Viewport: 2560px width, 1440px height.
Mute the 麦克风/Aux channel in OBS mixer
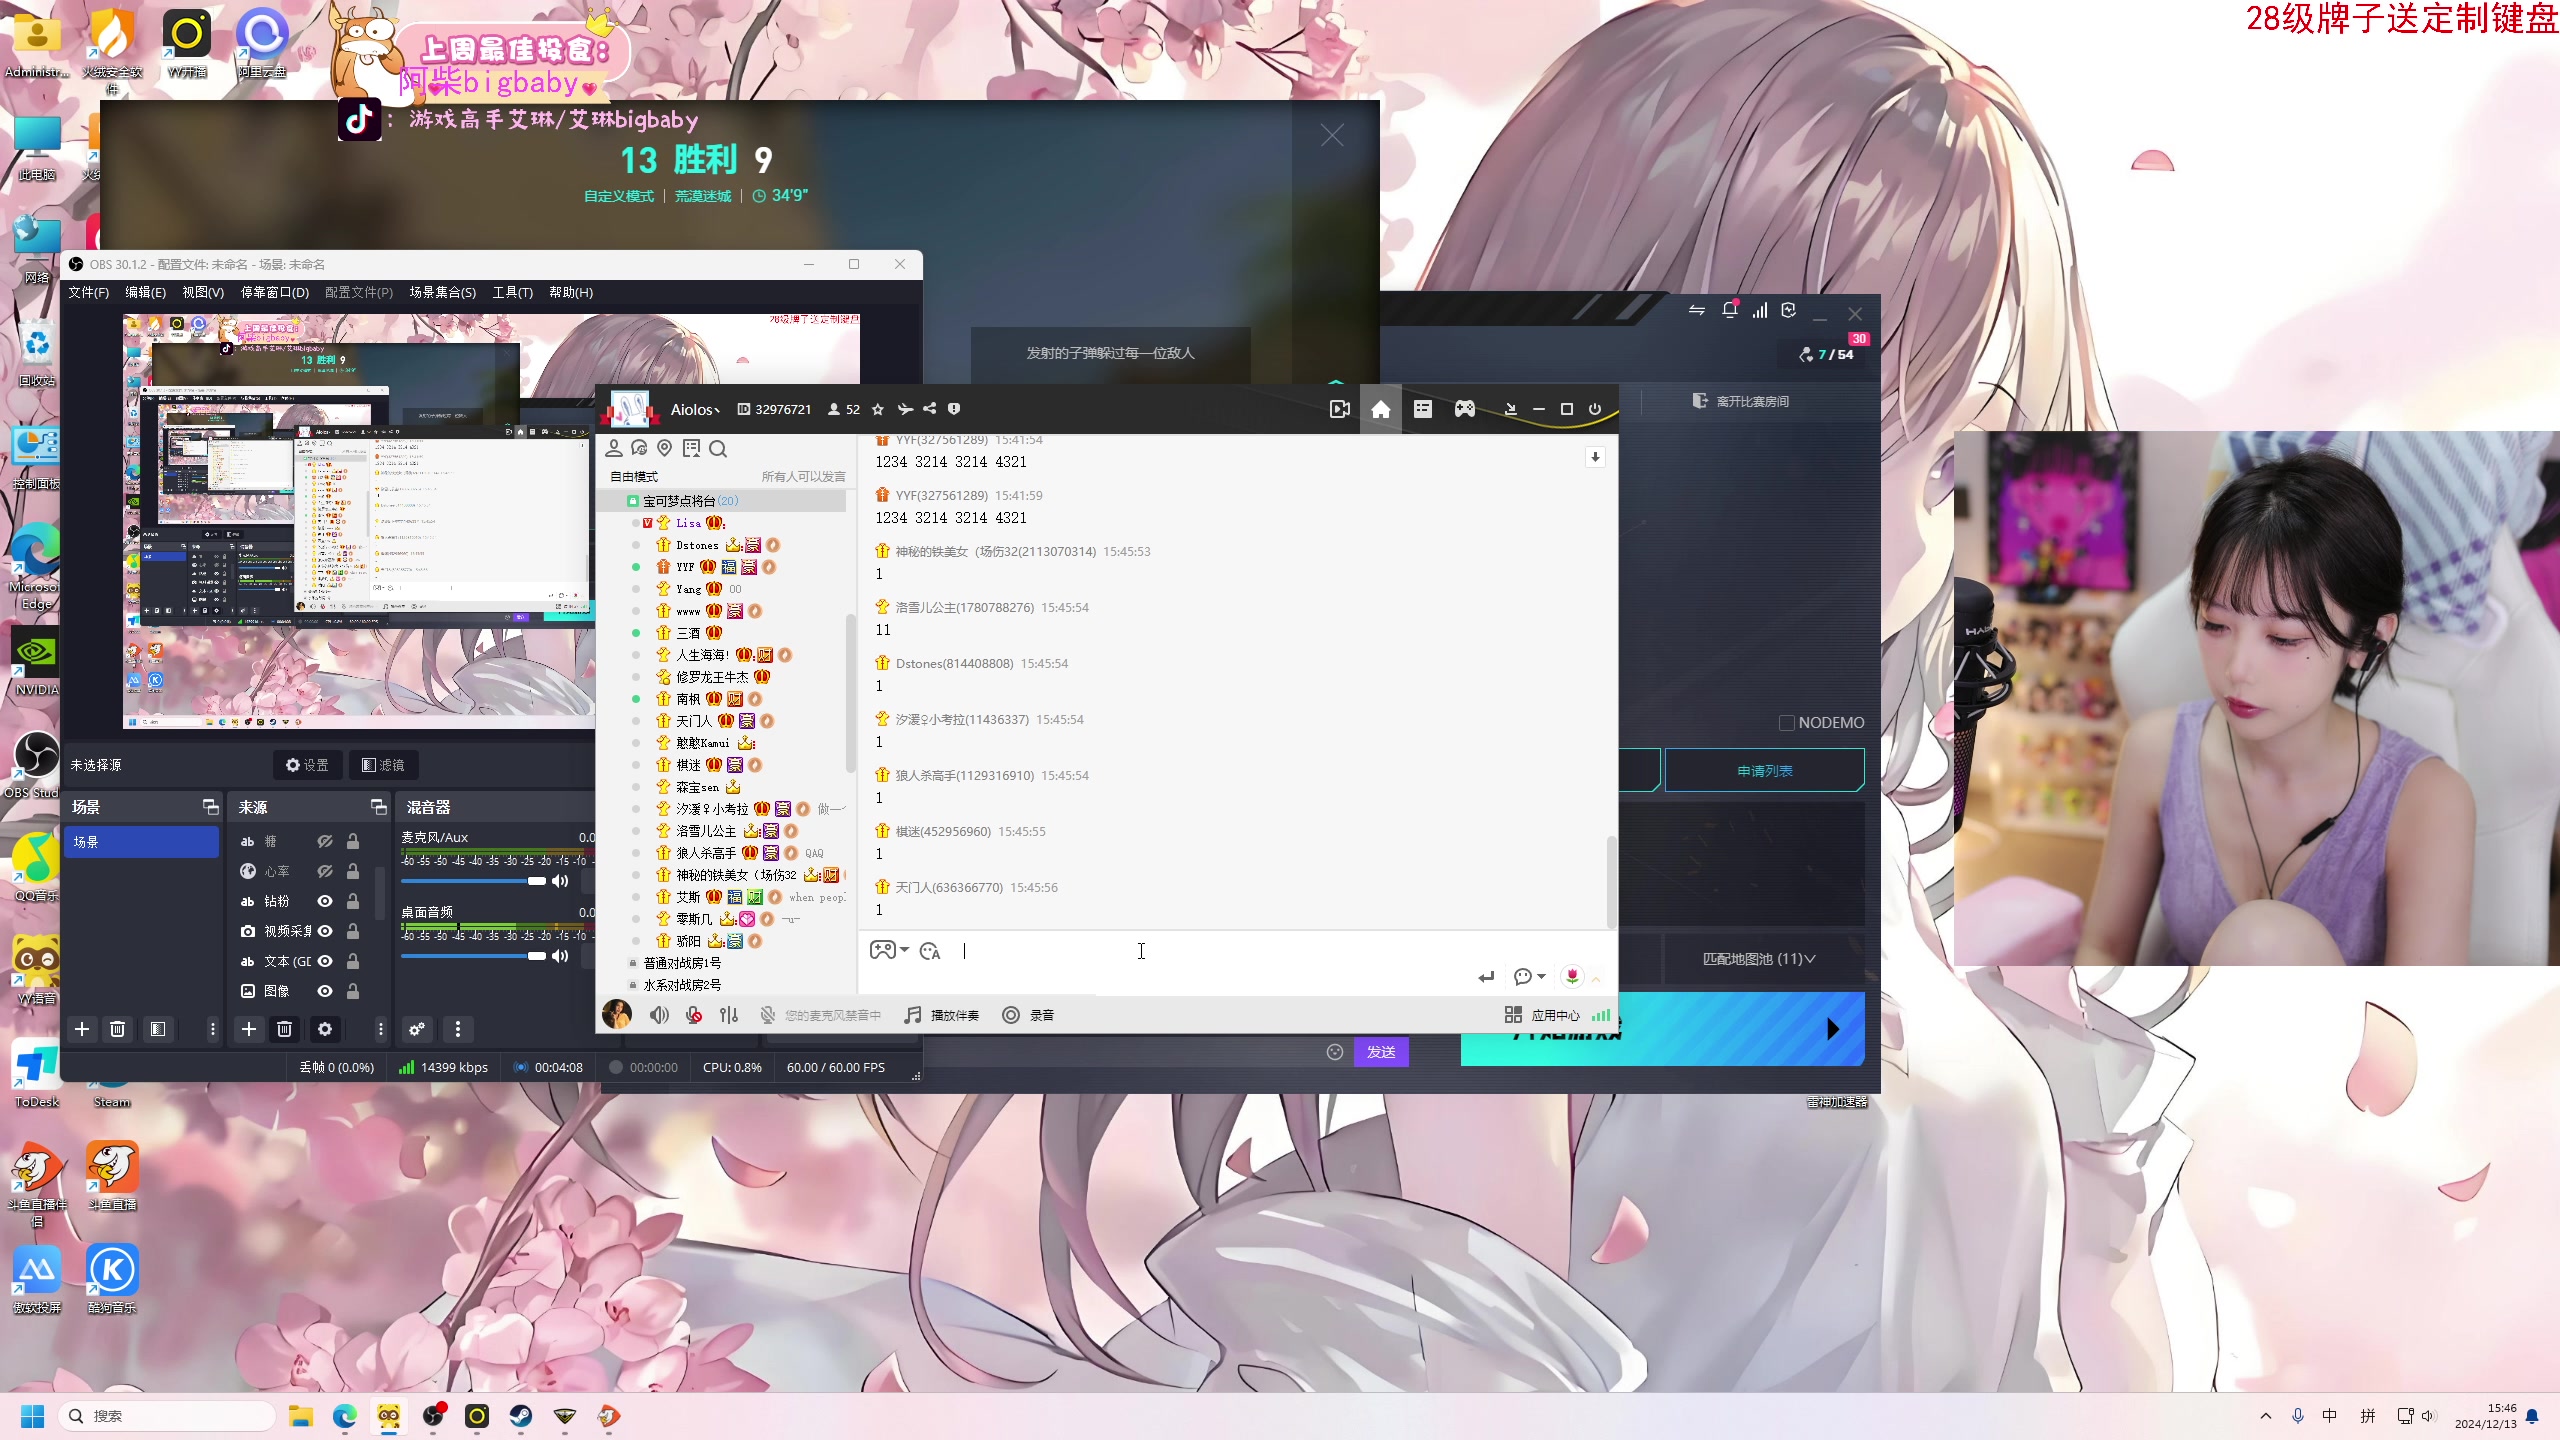point(560,881)
